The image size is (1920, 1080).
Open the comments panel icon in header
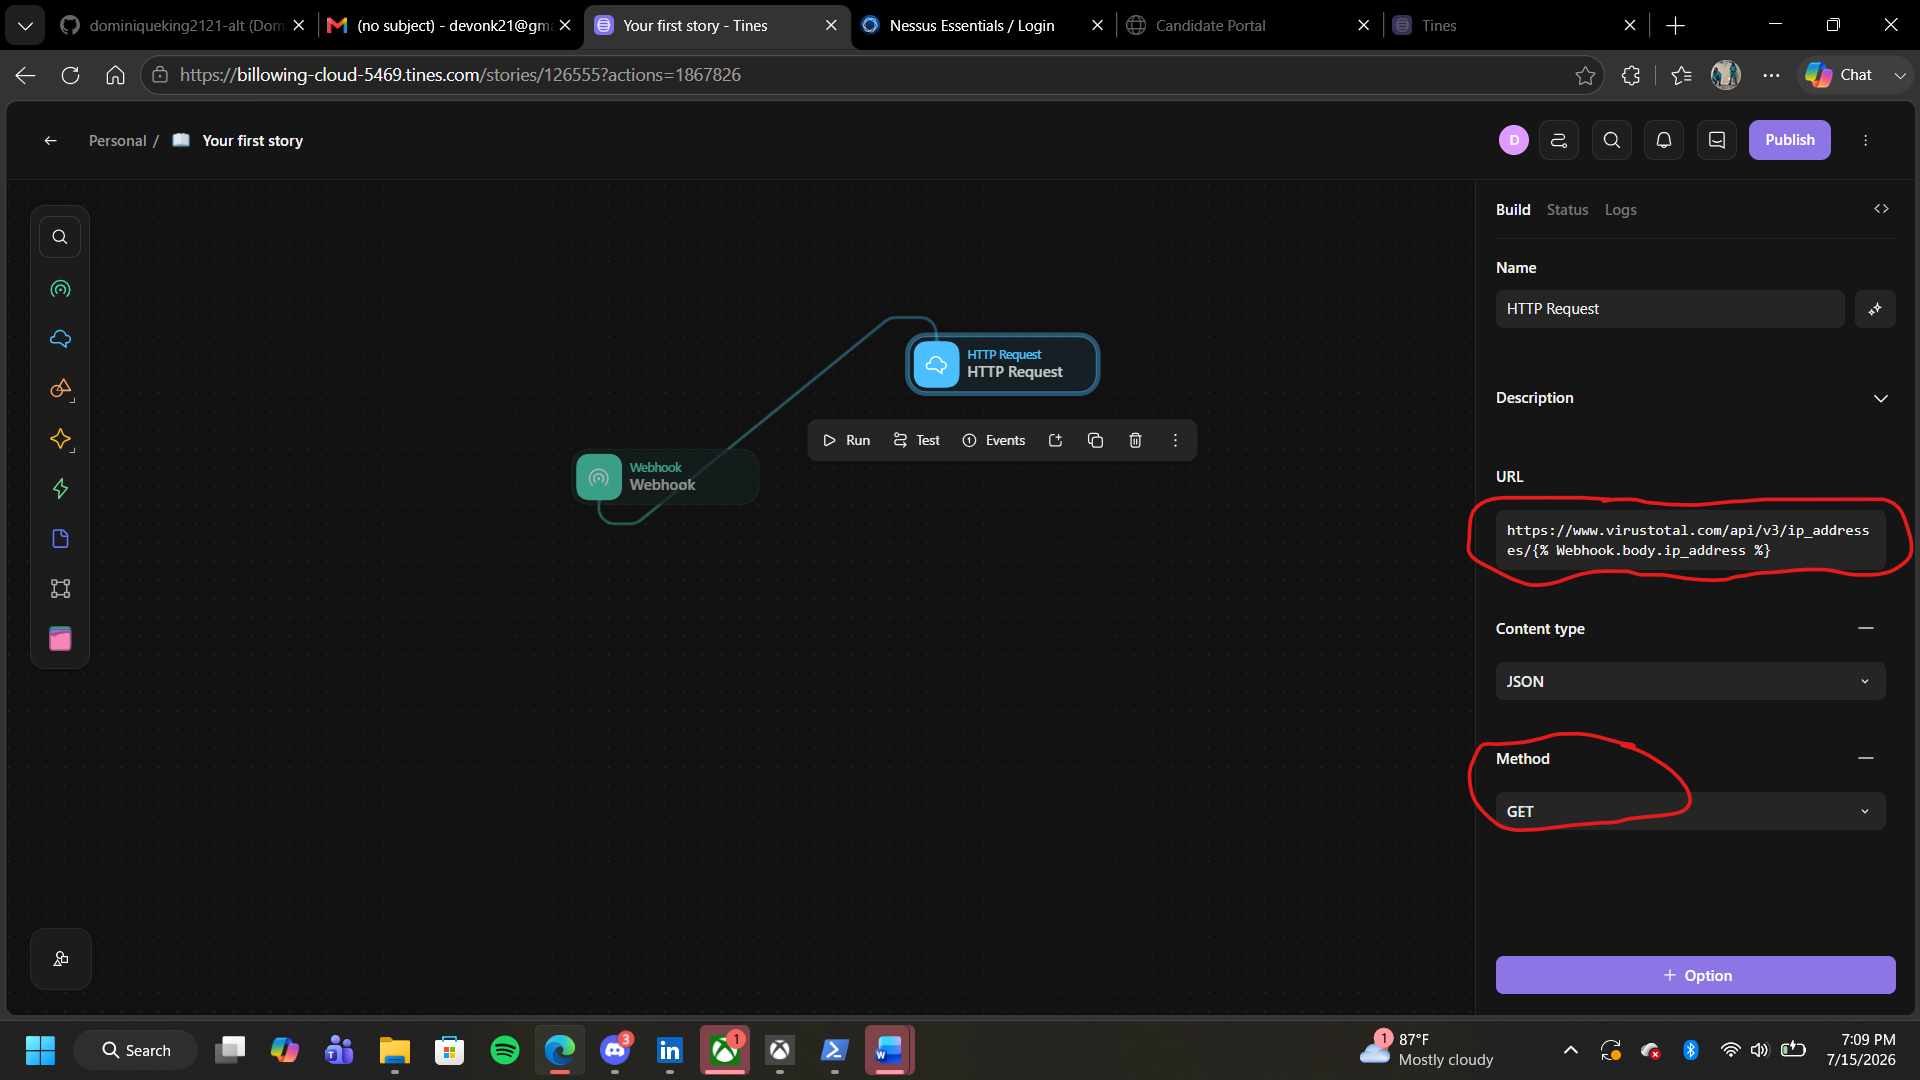click(x=1717, y=140)
